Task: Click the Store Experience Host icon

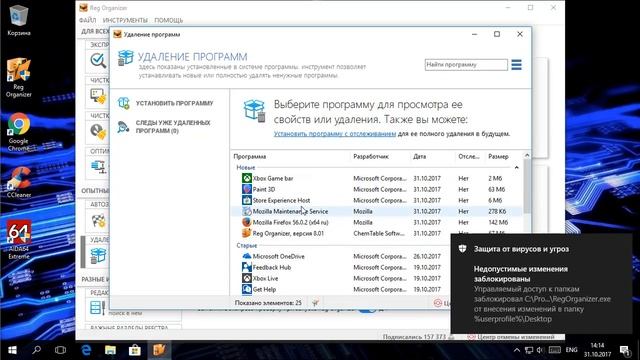Action: (247, 200)
